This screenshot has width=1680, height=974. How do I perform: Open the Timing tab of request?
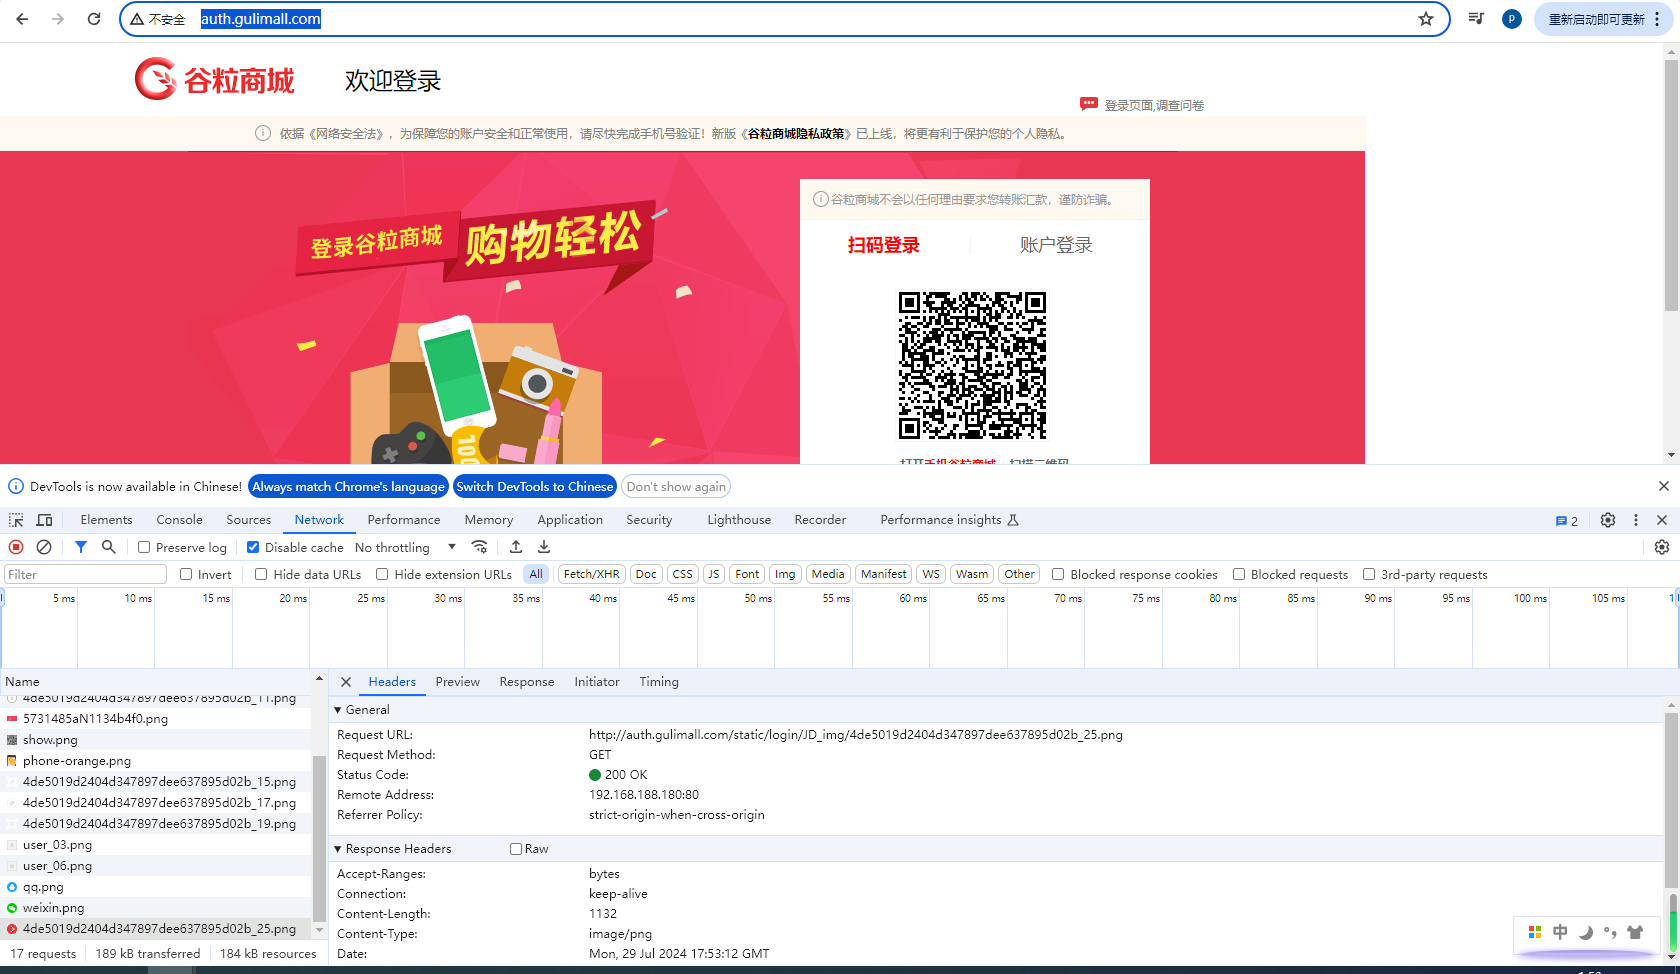[x=659, y=682]
